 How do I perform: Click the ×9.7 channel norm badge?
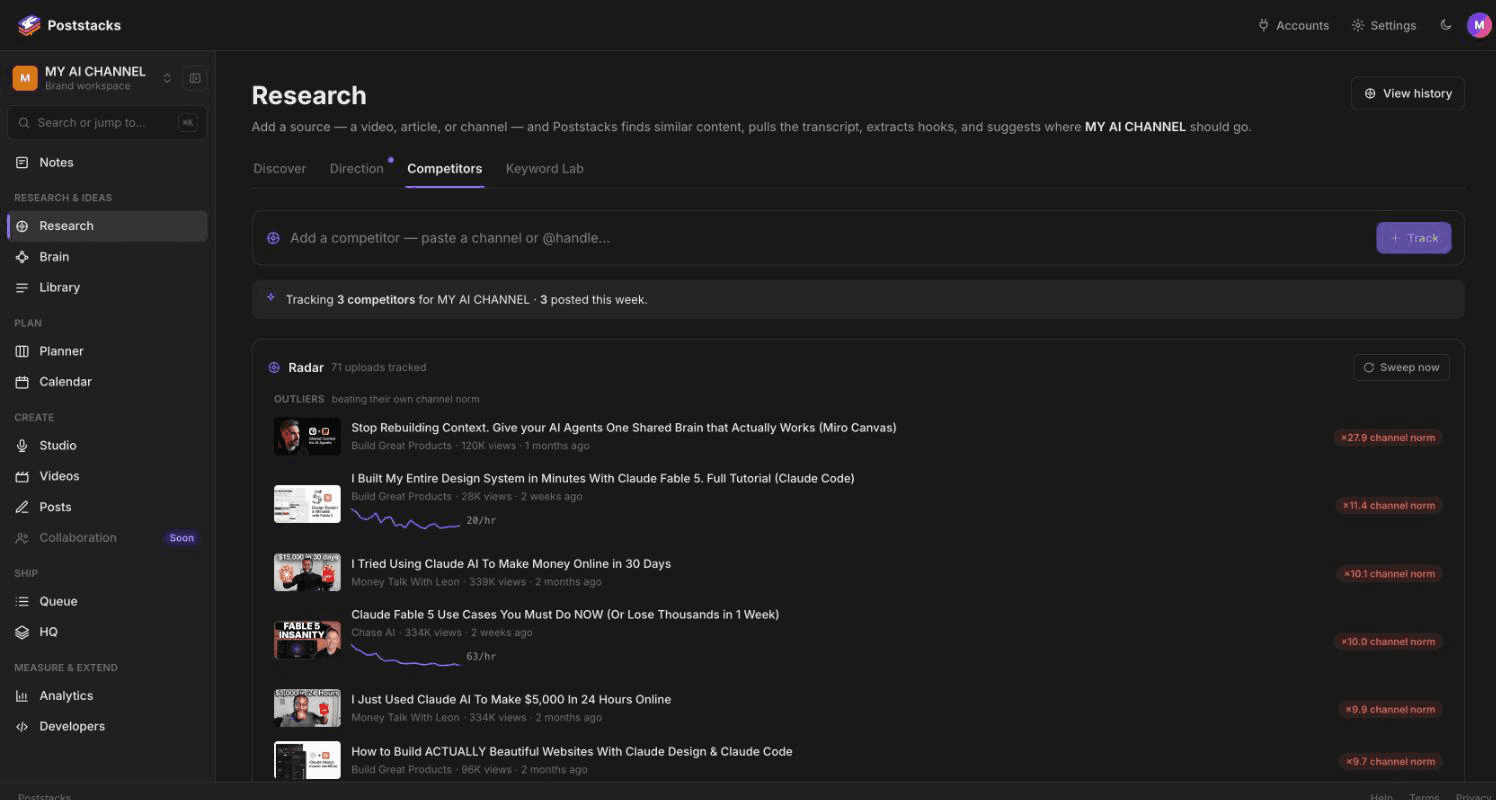[1390, 762]
